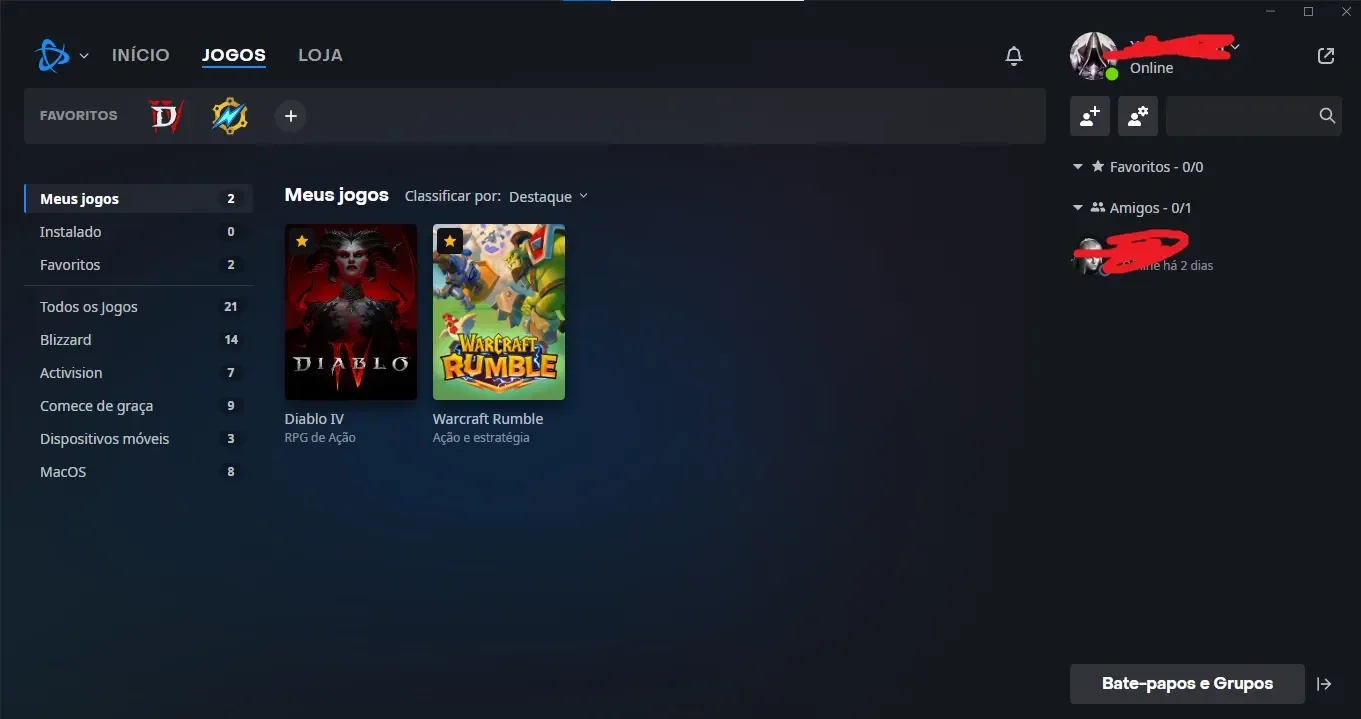Click the Classificar por label

(453, 197)
